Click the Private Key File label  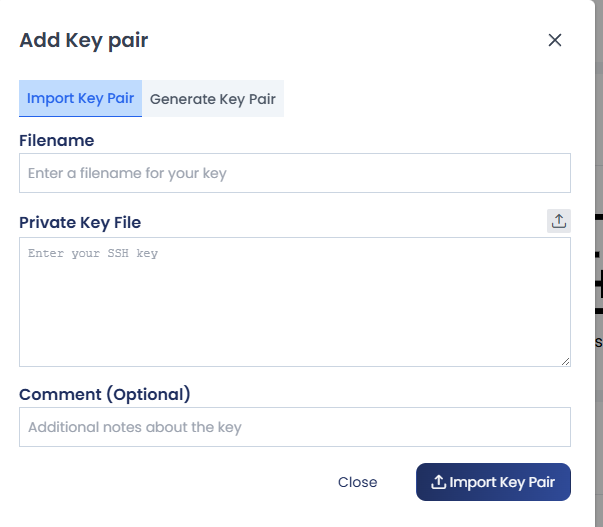[x=80, y=222]
